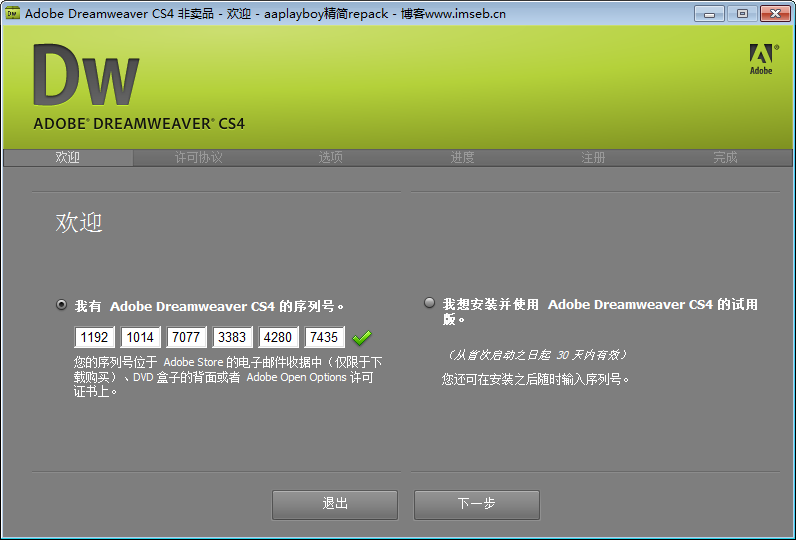The image size is (796, 540).
Task: Select the 完成 step tab
Action: click(x=725, y=157)
